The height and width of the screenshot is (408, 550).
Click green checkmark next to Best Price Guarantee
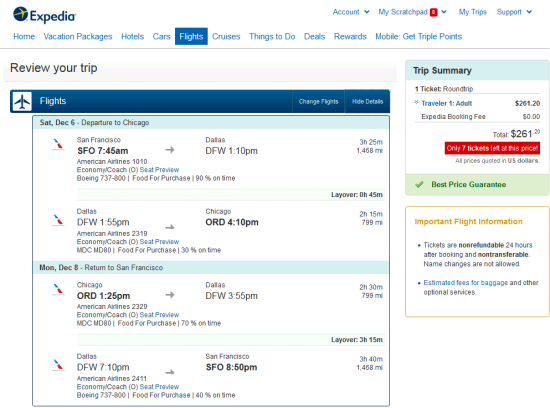(x=419, y=185)
